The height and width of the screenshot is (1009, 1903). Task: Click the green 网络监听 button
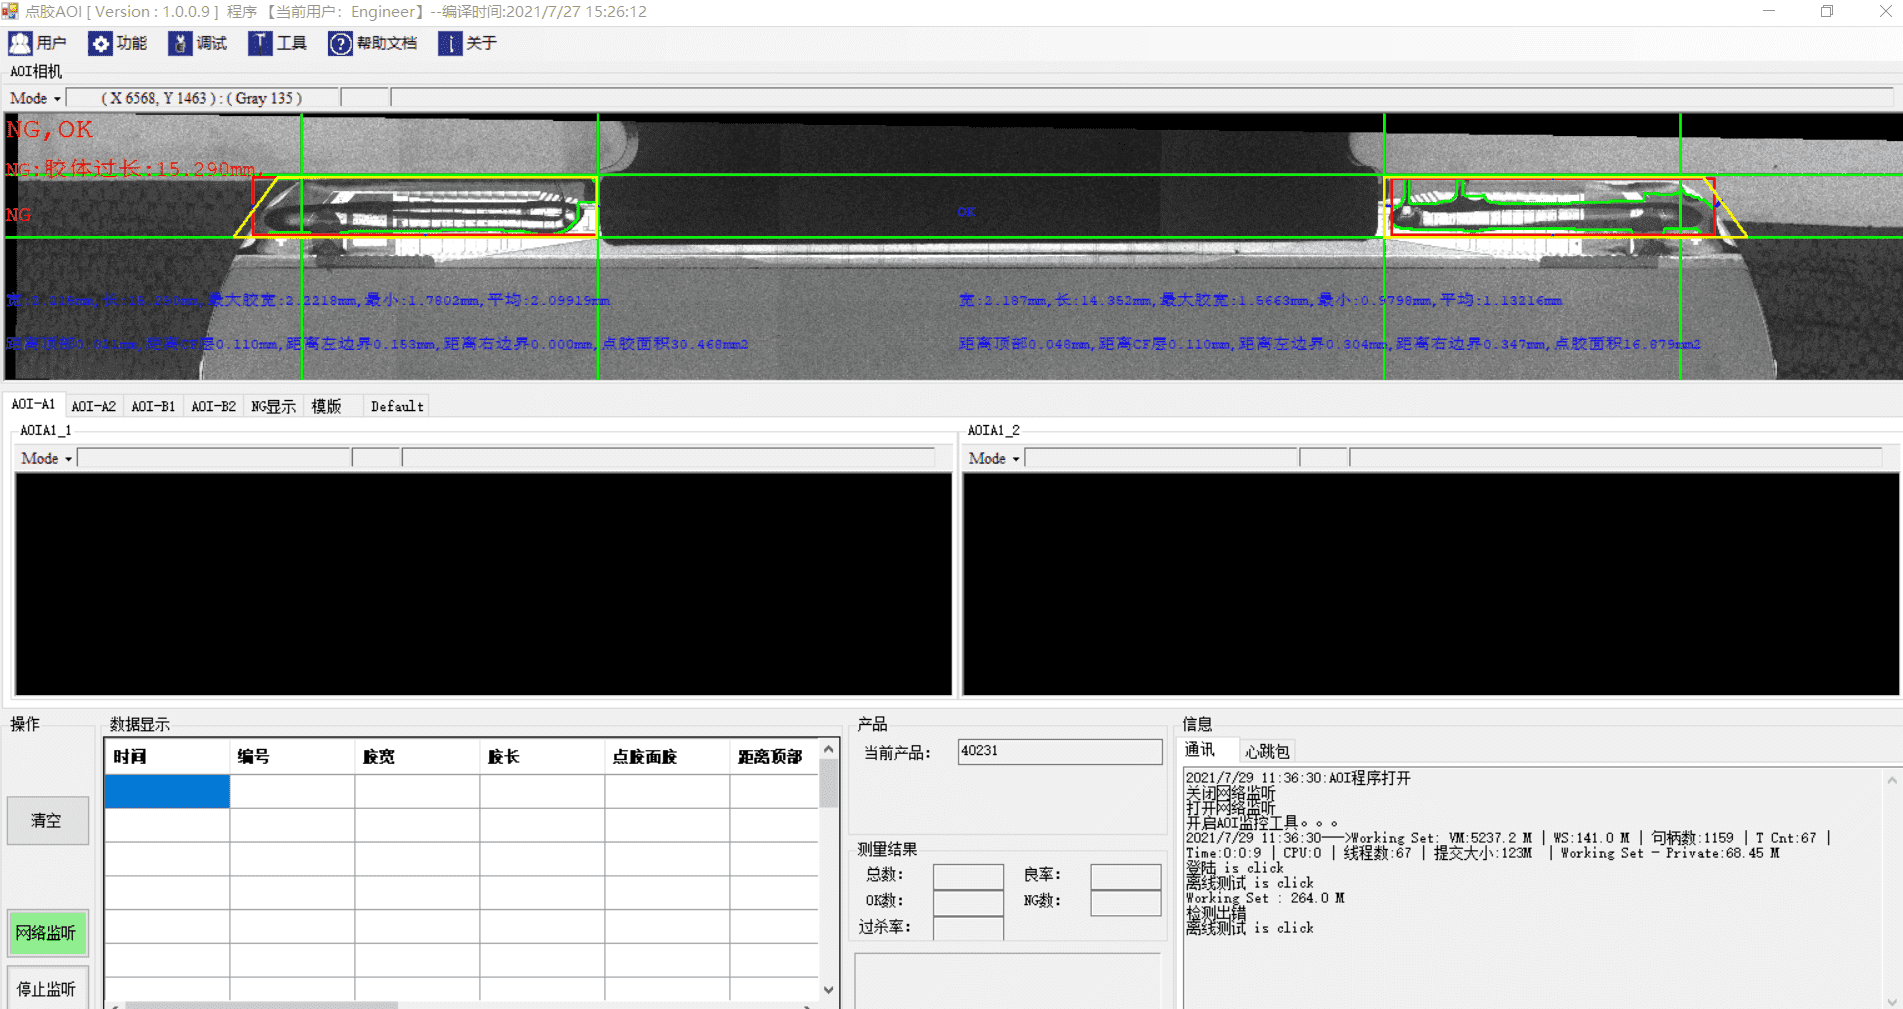[46, 933]
